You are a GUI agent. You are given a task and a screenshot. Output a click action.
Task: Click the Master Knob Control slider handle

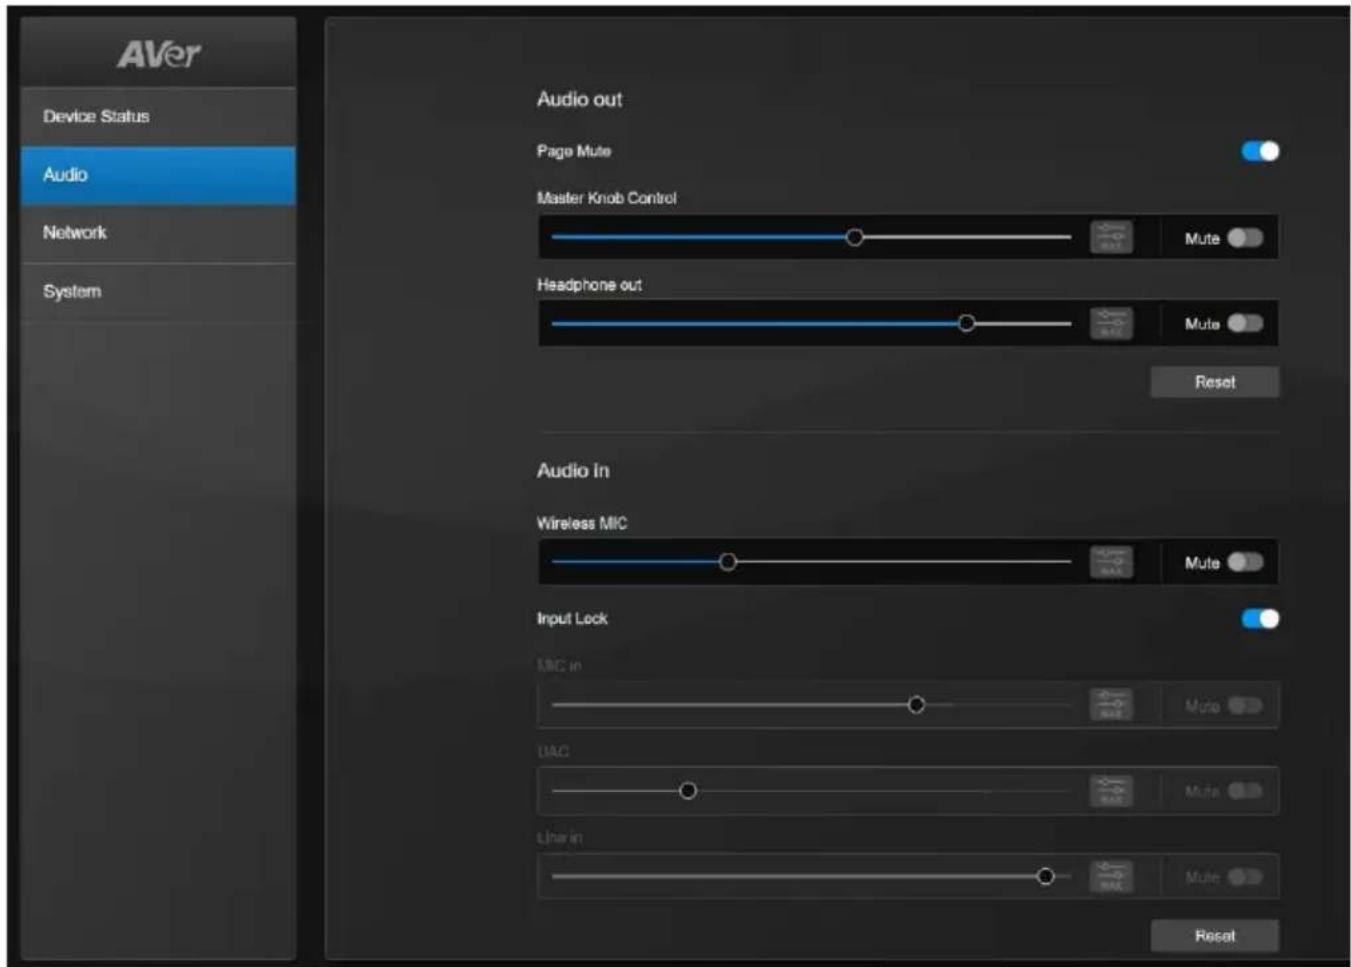[854, 237]
